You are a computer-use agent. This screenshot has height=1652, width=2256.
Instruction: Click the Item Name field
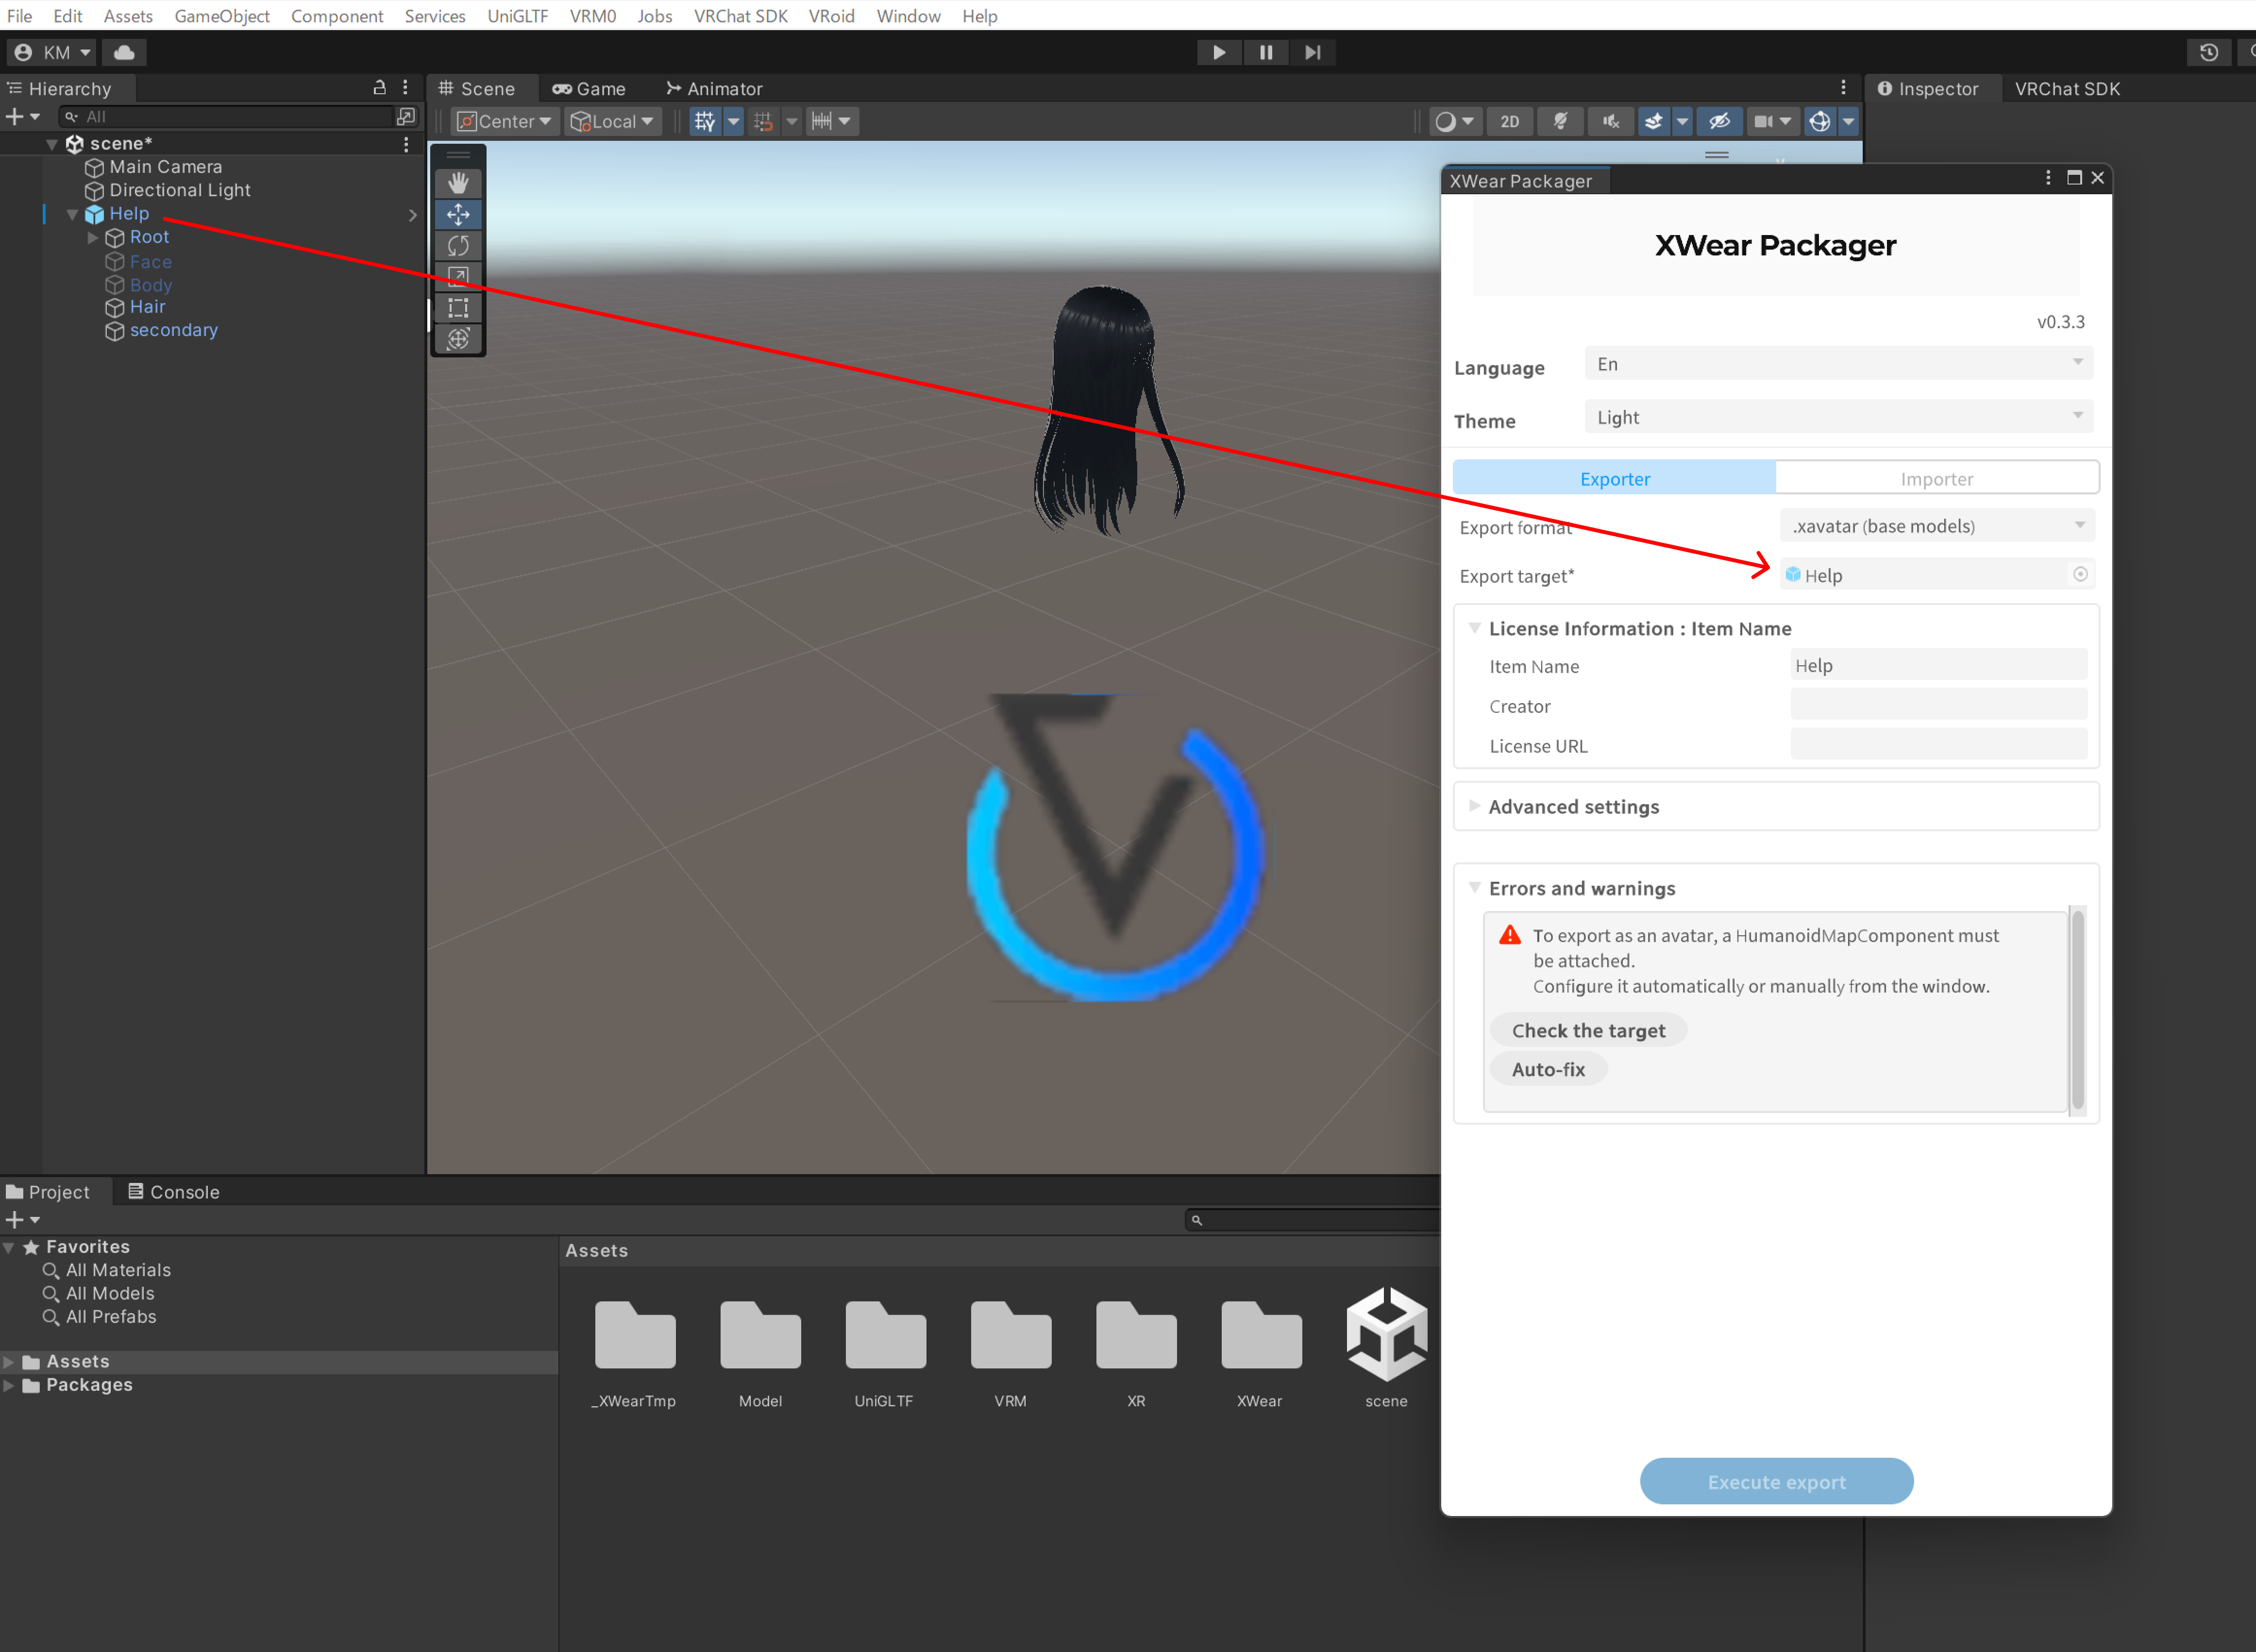(1938, 665)
